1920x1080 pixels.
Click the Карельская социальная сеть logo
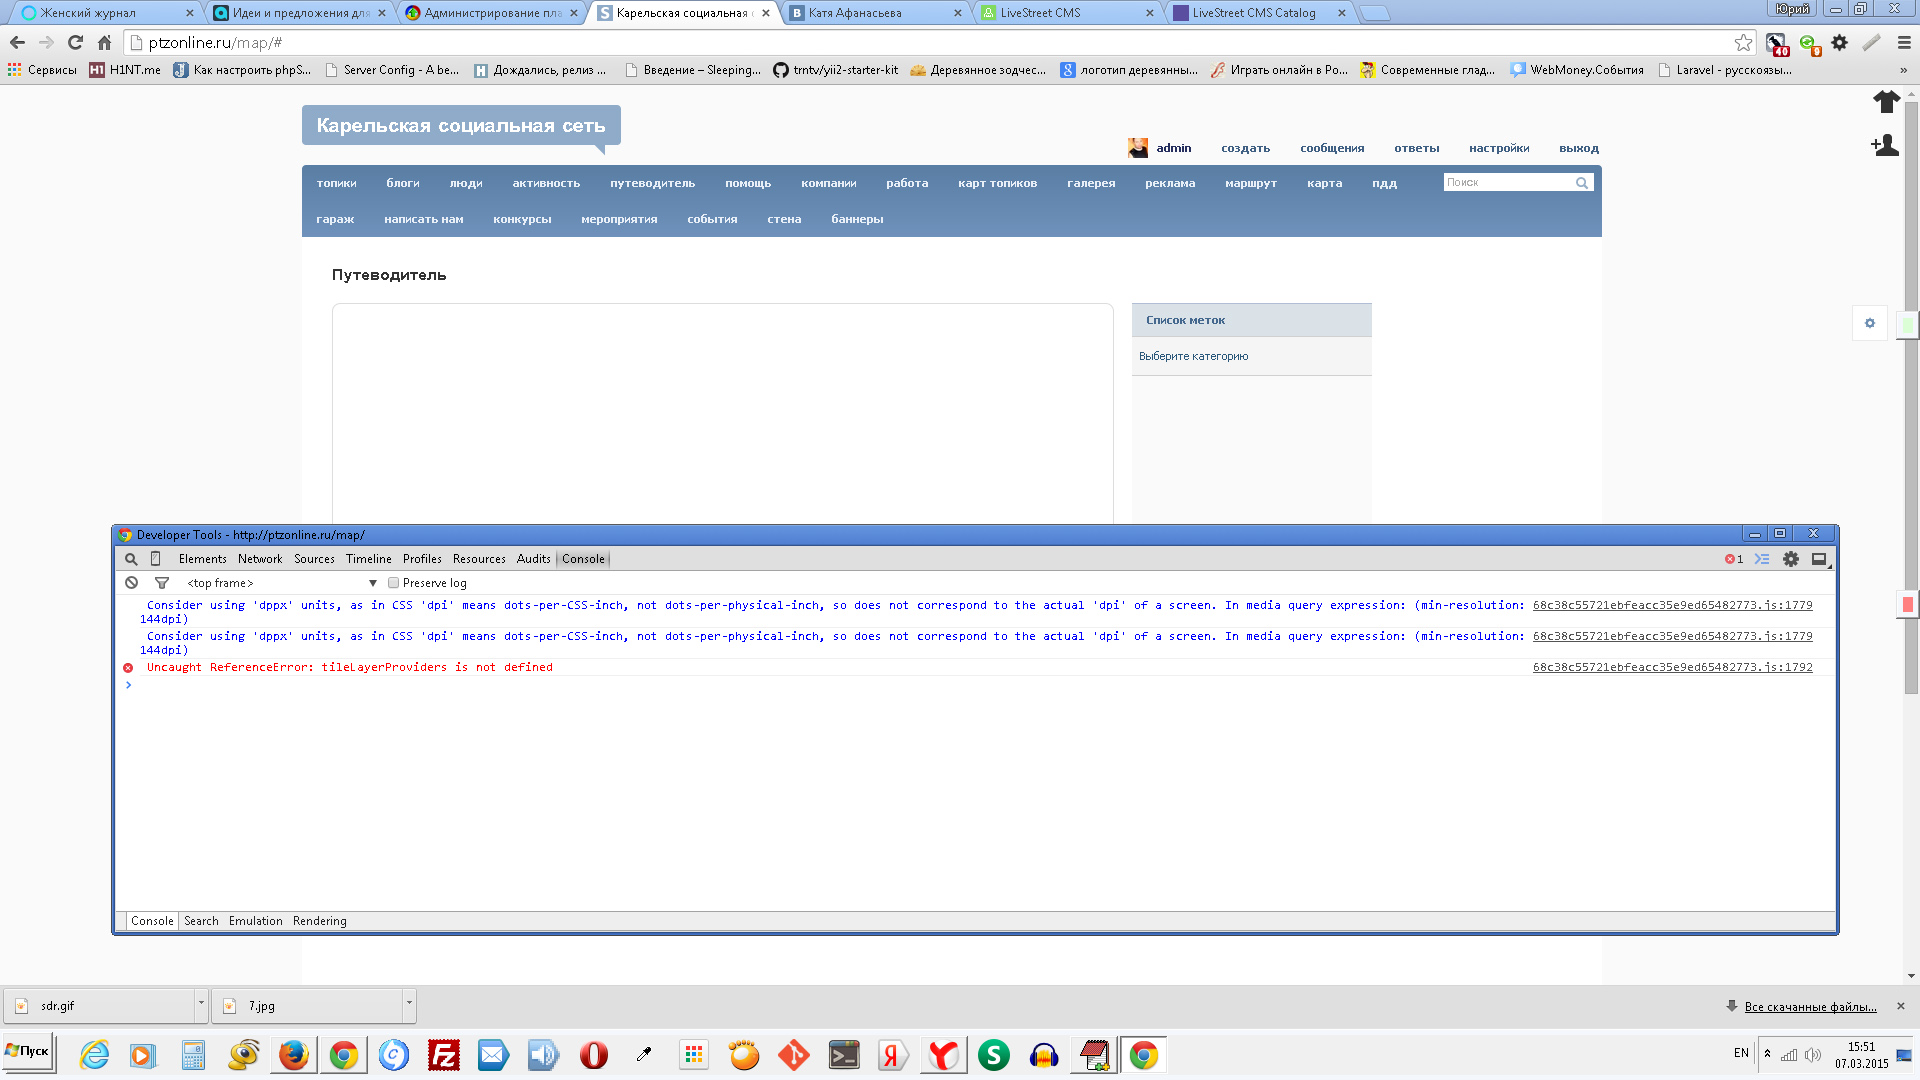pyautogui.click(x=461, y=125)
